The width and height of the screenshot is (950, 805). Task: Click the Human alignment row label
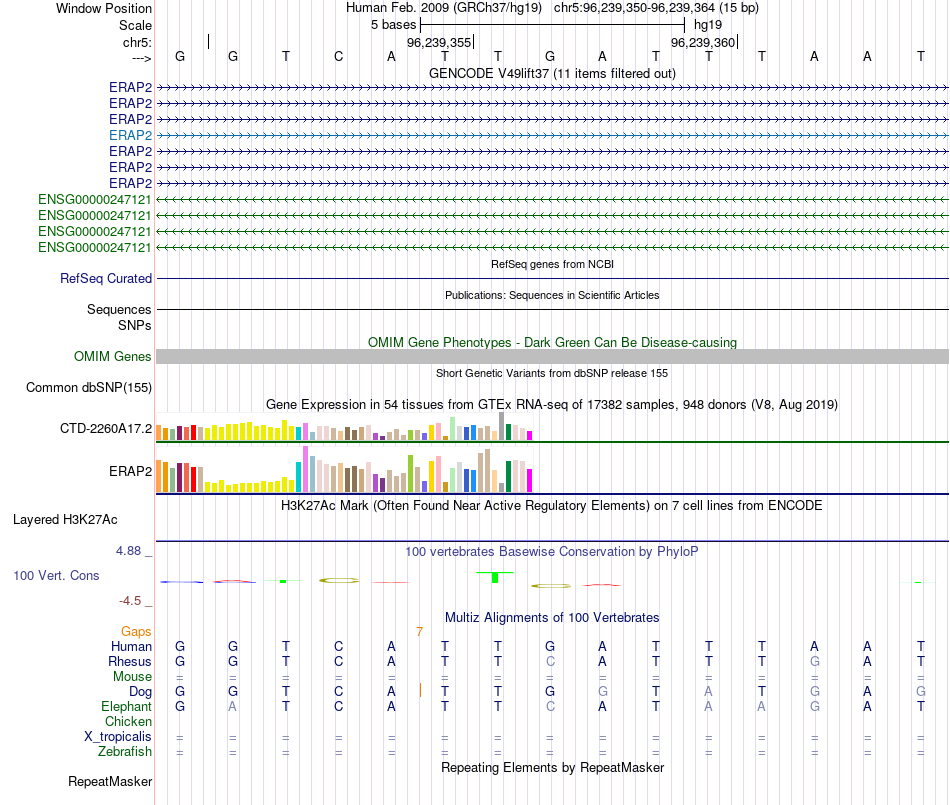tap(131, 646)
